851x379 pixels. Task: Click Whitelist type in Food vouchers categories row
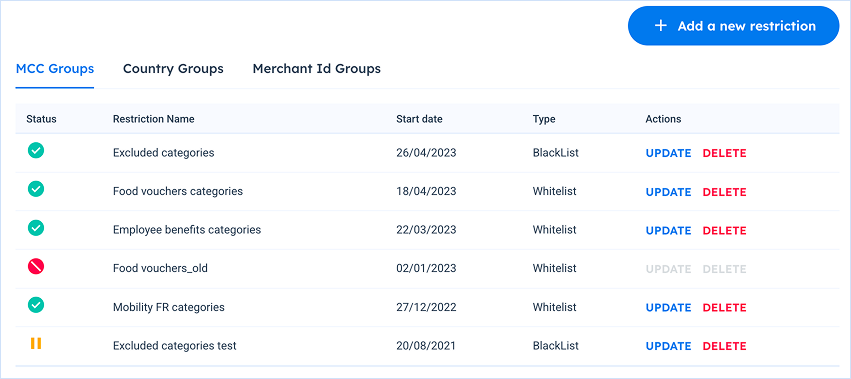click(x=554, y=191)
